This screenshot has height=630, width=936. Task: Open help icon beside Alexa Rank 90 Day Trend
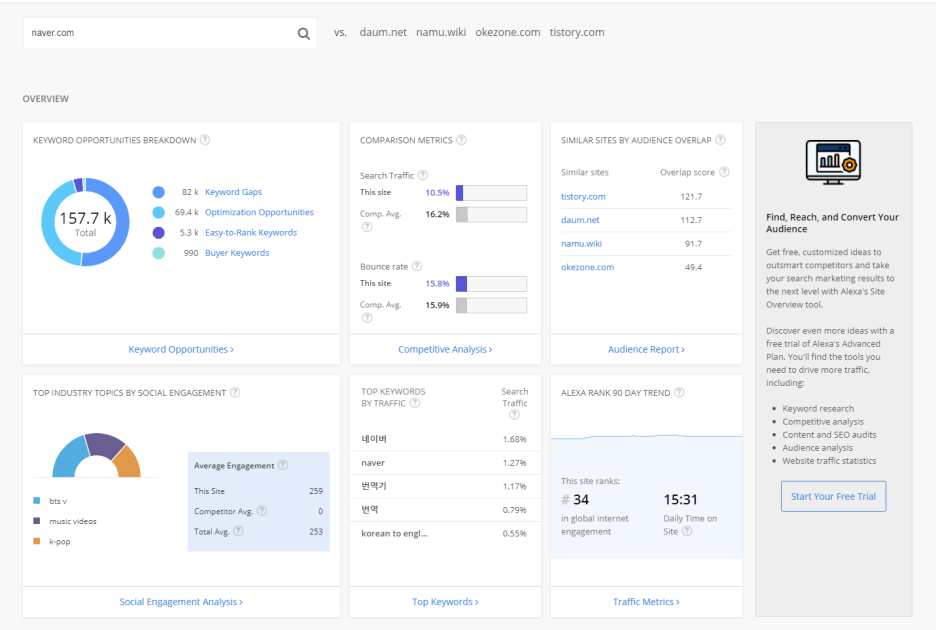tap(679, 392)
